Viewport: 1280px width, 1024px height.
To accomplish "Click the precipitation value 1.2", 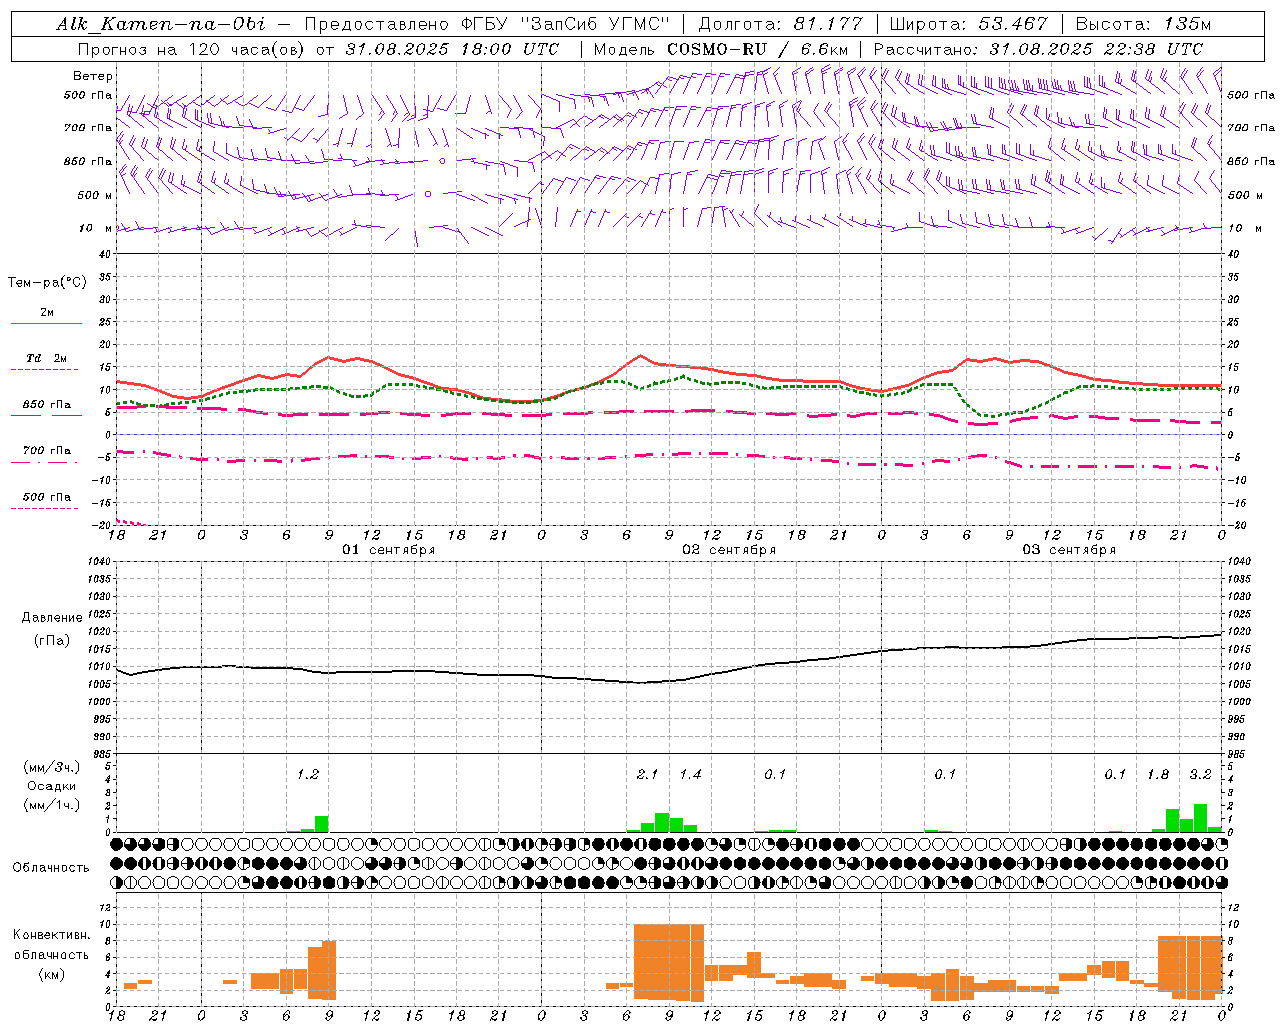I will 308,774.
